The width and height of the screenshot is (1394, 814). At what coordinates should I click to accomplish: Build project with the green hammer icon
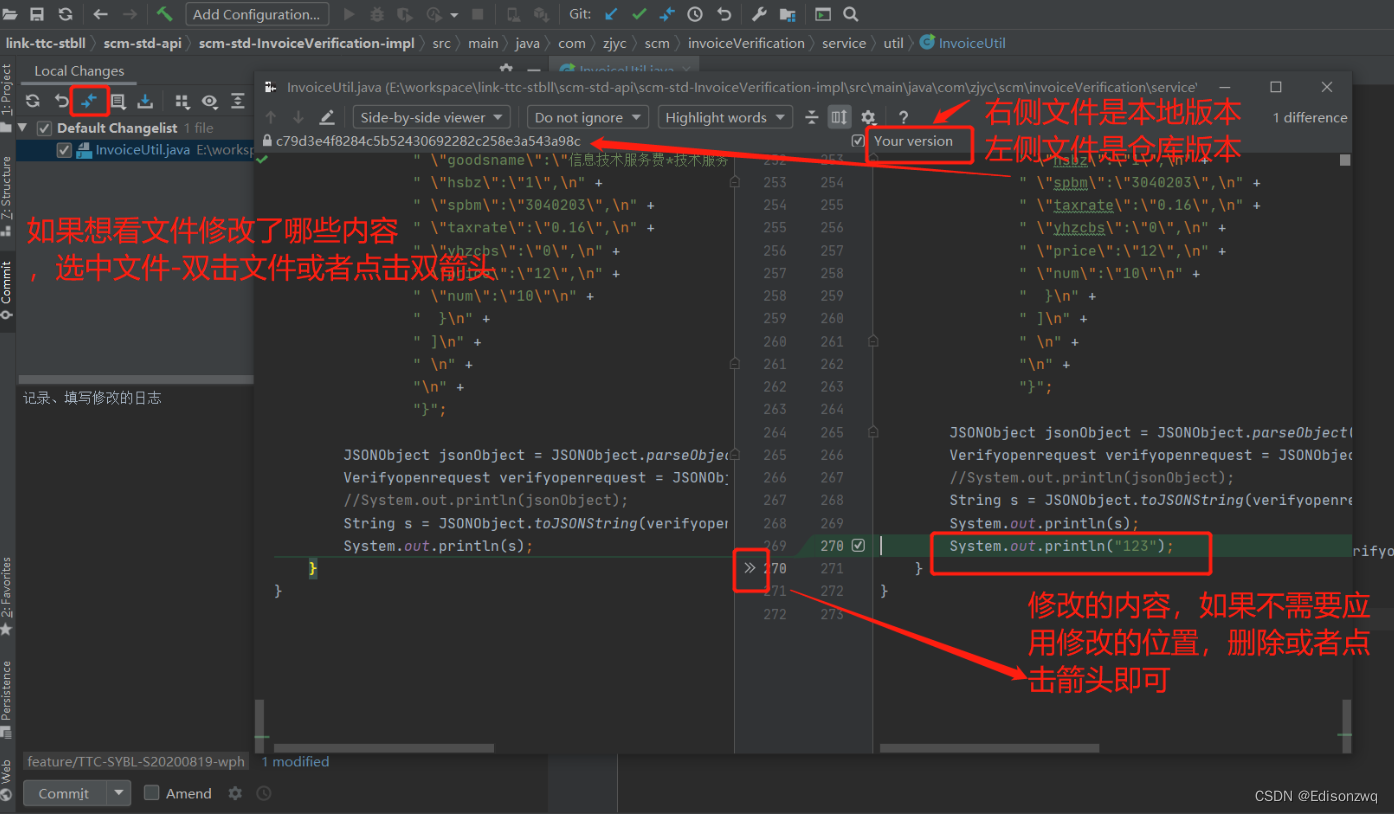(x=165, y=14)
